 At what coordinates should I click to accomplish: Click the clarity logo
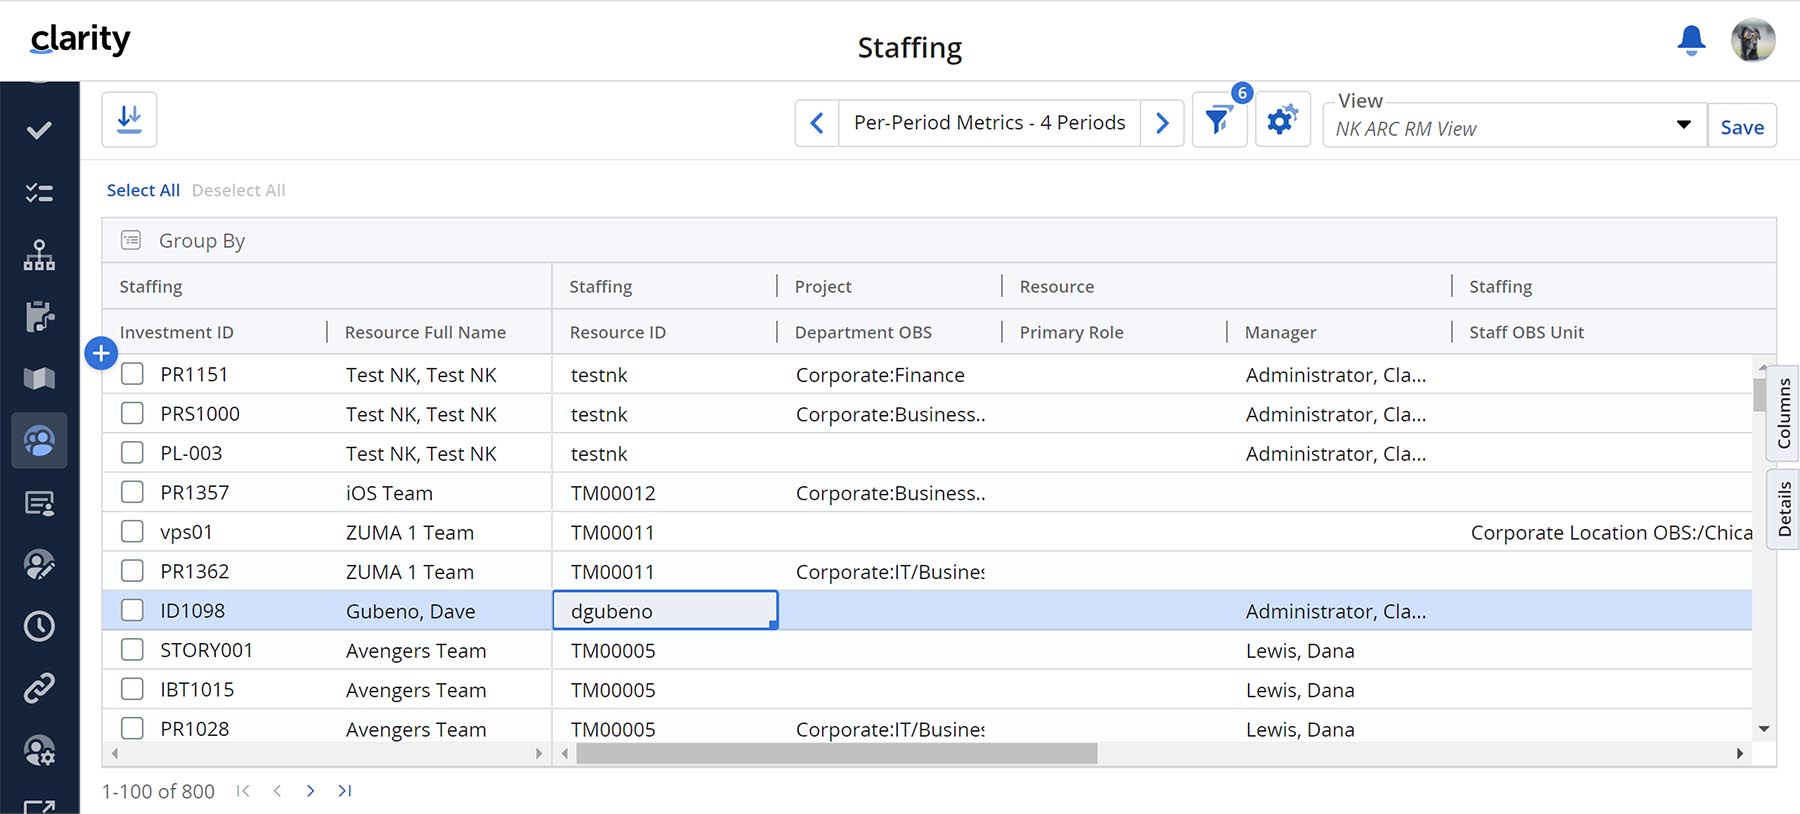[x=80, y=40]
